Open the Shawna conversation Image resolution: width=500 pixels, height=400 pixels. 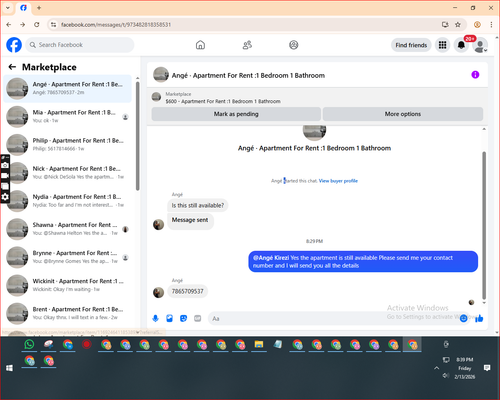[x=67, y=229]
